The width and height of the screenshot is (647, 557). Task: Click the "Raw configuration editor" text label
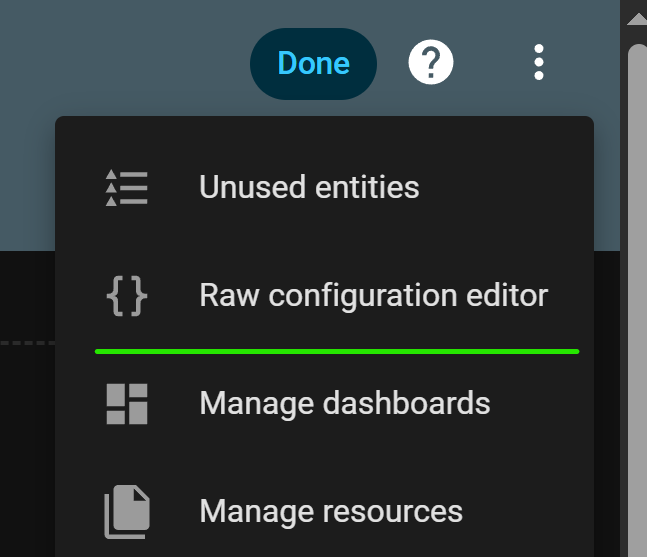click(x=374, y=296)
